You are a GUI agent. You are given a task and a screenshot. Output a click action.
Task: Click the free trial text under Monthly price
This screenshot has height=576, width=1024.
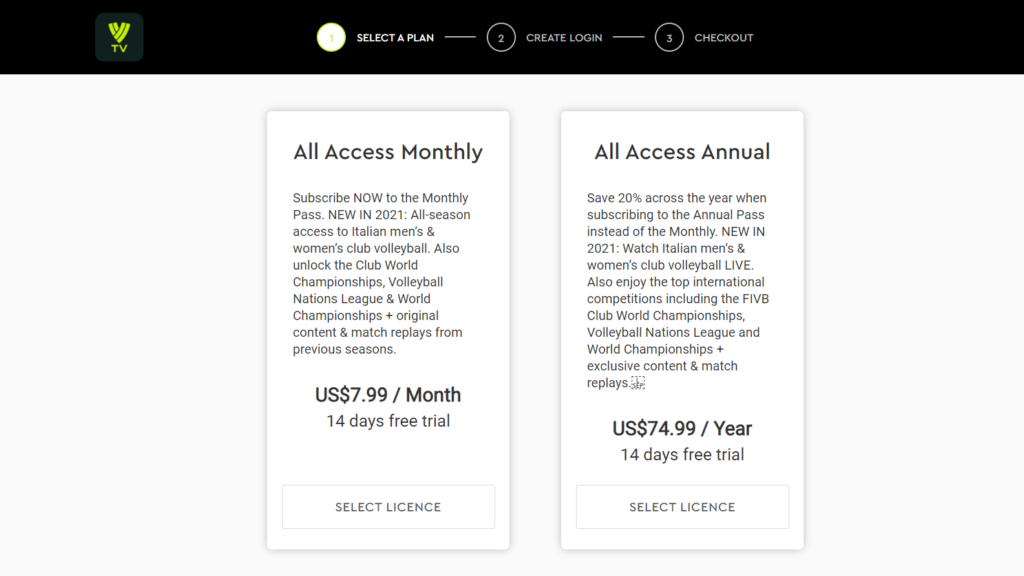[388, 421]
